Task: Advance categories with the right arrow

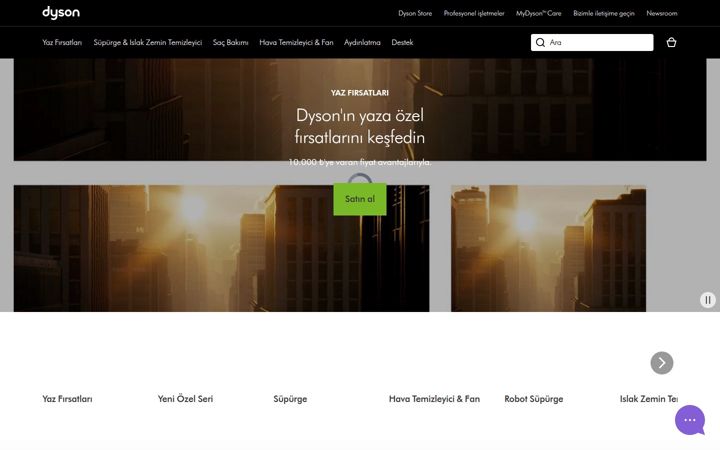Action: click(x=662, y=363)
